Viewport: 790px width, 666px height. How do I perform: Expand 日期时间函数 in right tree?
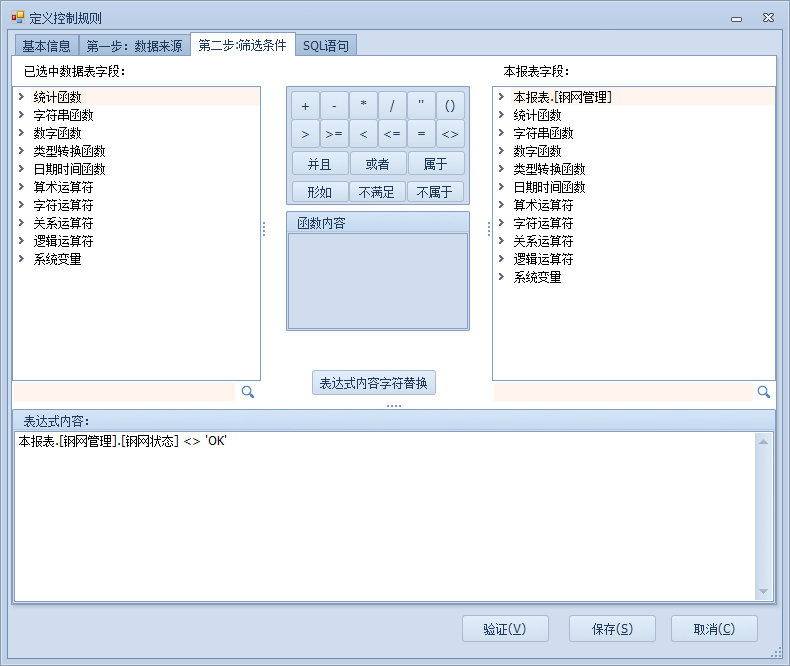(x=501, y=187)
